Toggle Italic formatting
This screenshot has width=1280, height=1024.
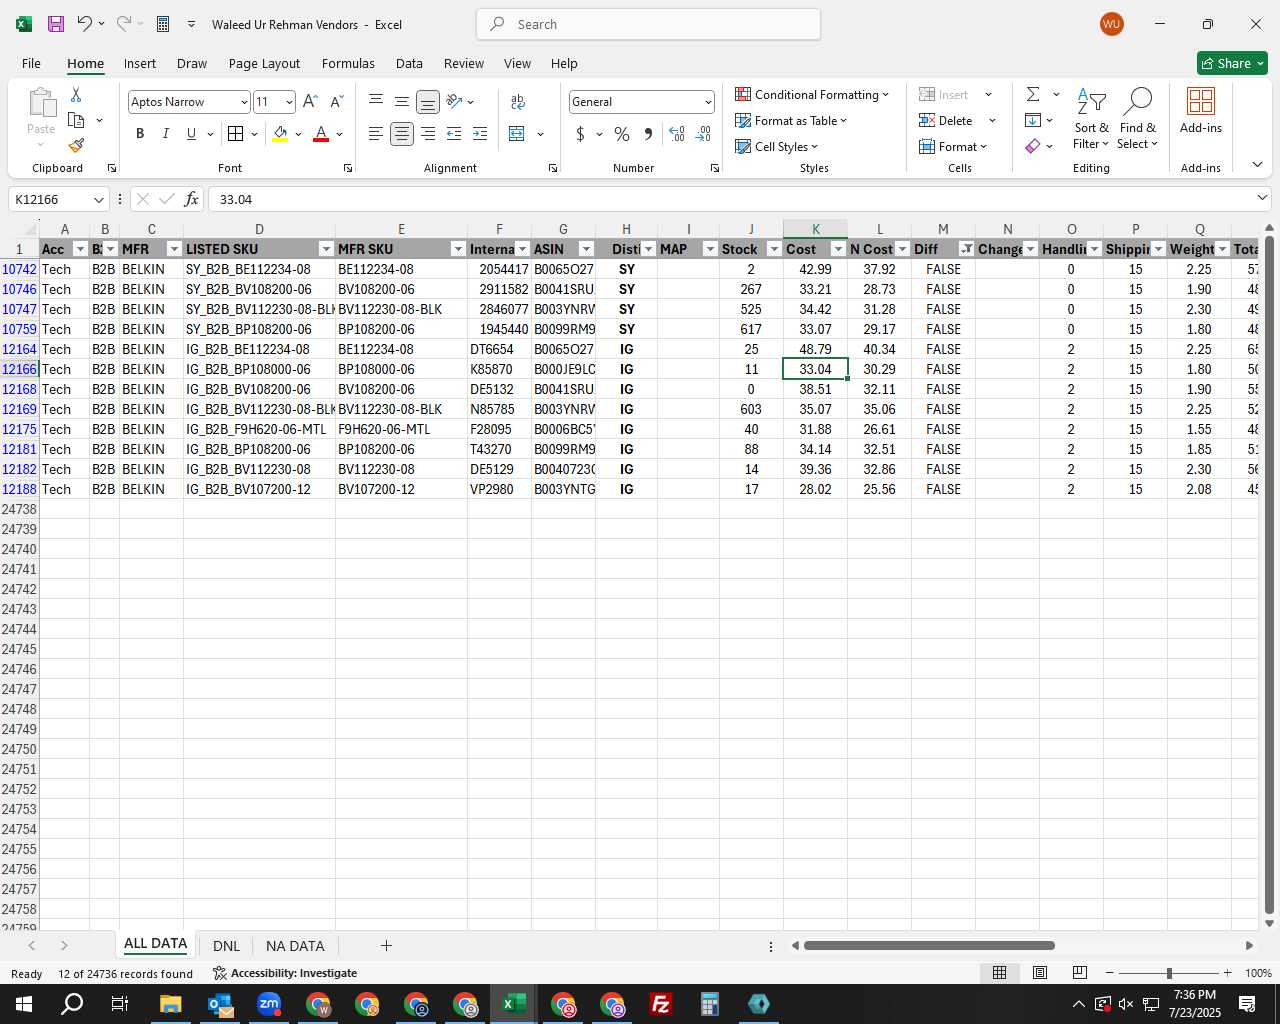(x=165, y=134)
